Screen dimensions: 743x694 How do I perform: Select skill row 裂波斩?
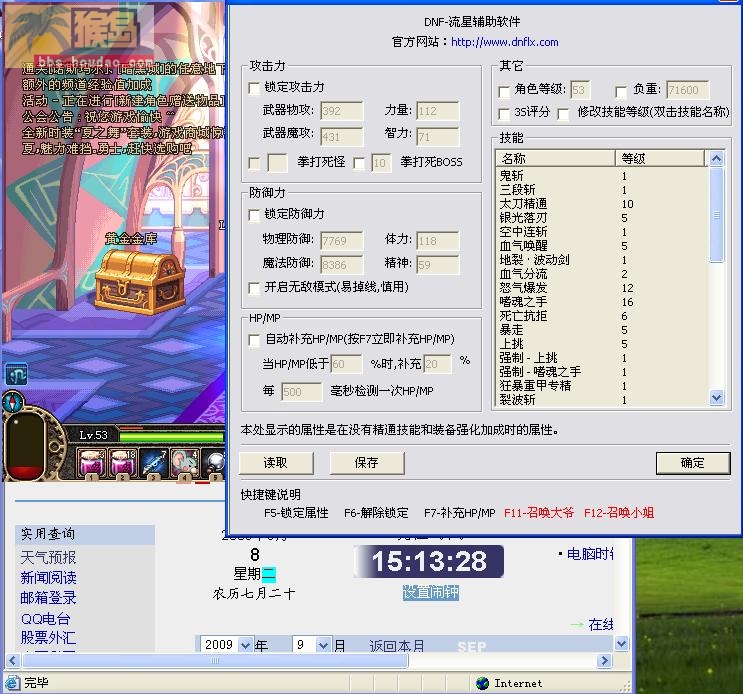click(602, 400)
